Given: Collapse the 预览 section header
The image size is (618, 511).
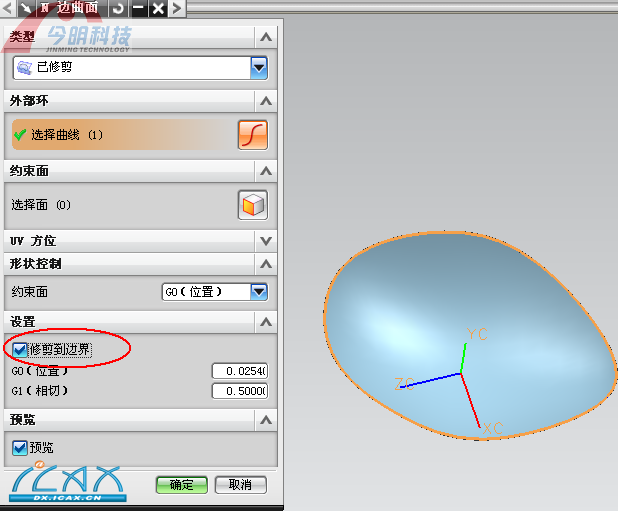Looking at the screenshot, I should [266, 420].
